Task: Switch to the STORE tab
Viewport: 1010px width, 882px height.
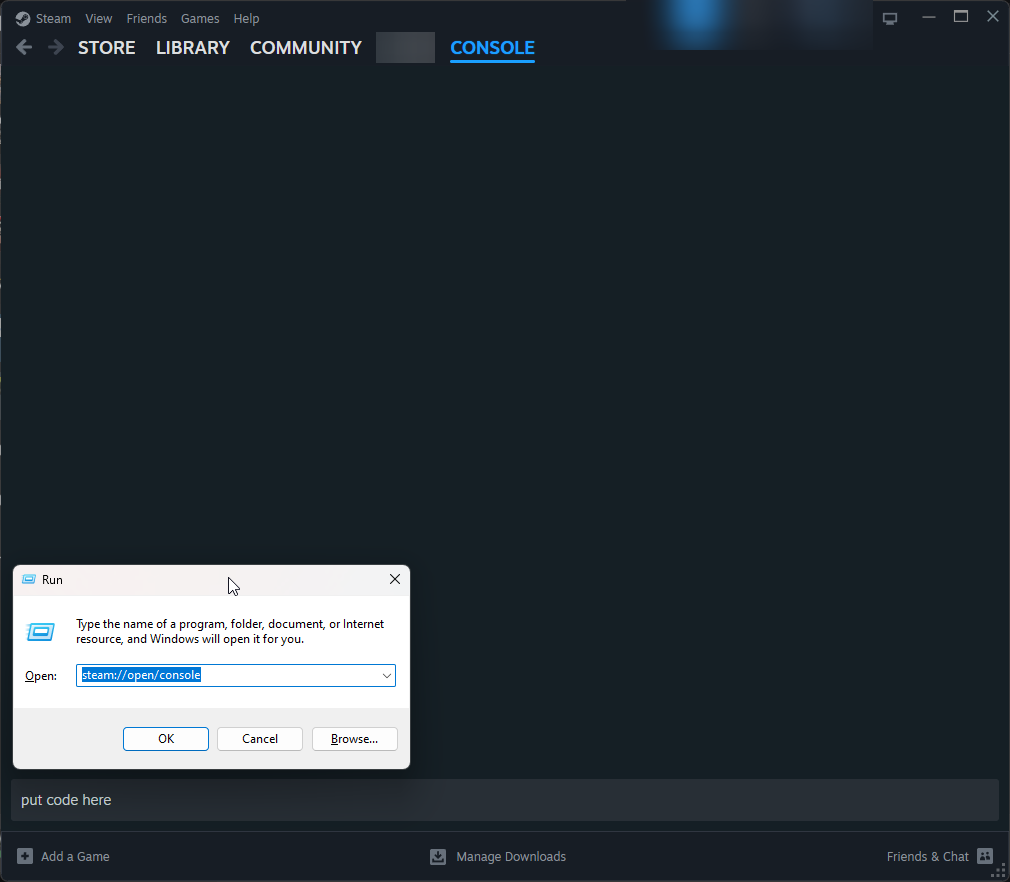Action: point(106,47)
